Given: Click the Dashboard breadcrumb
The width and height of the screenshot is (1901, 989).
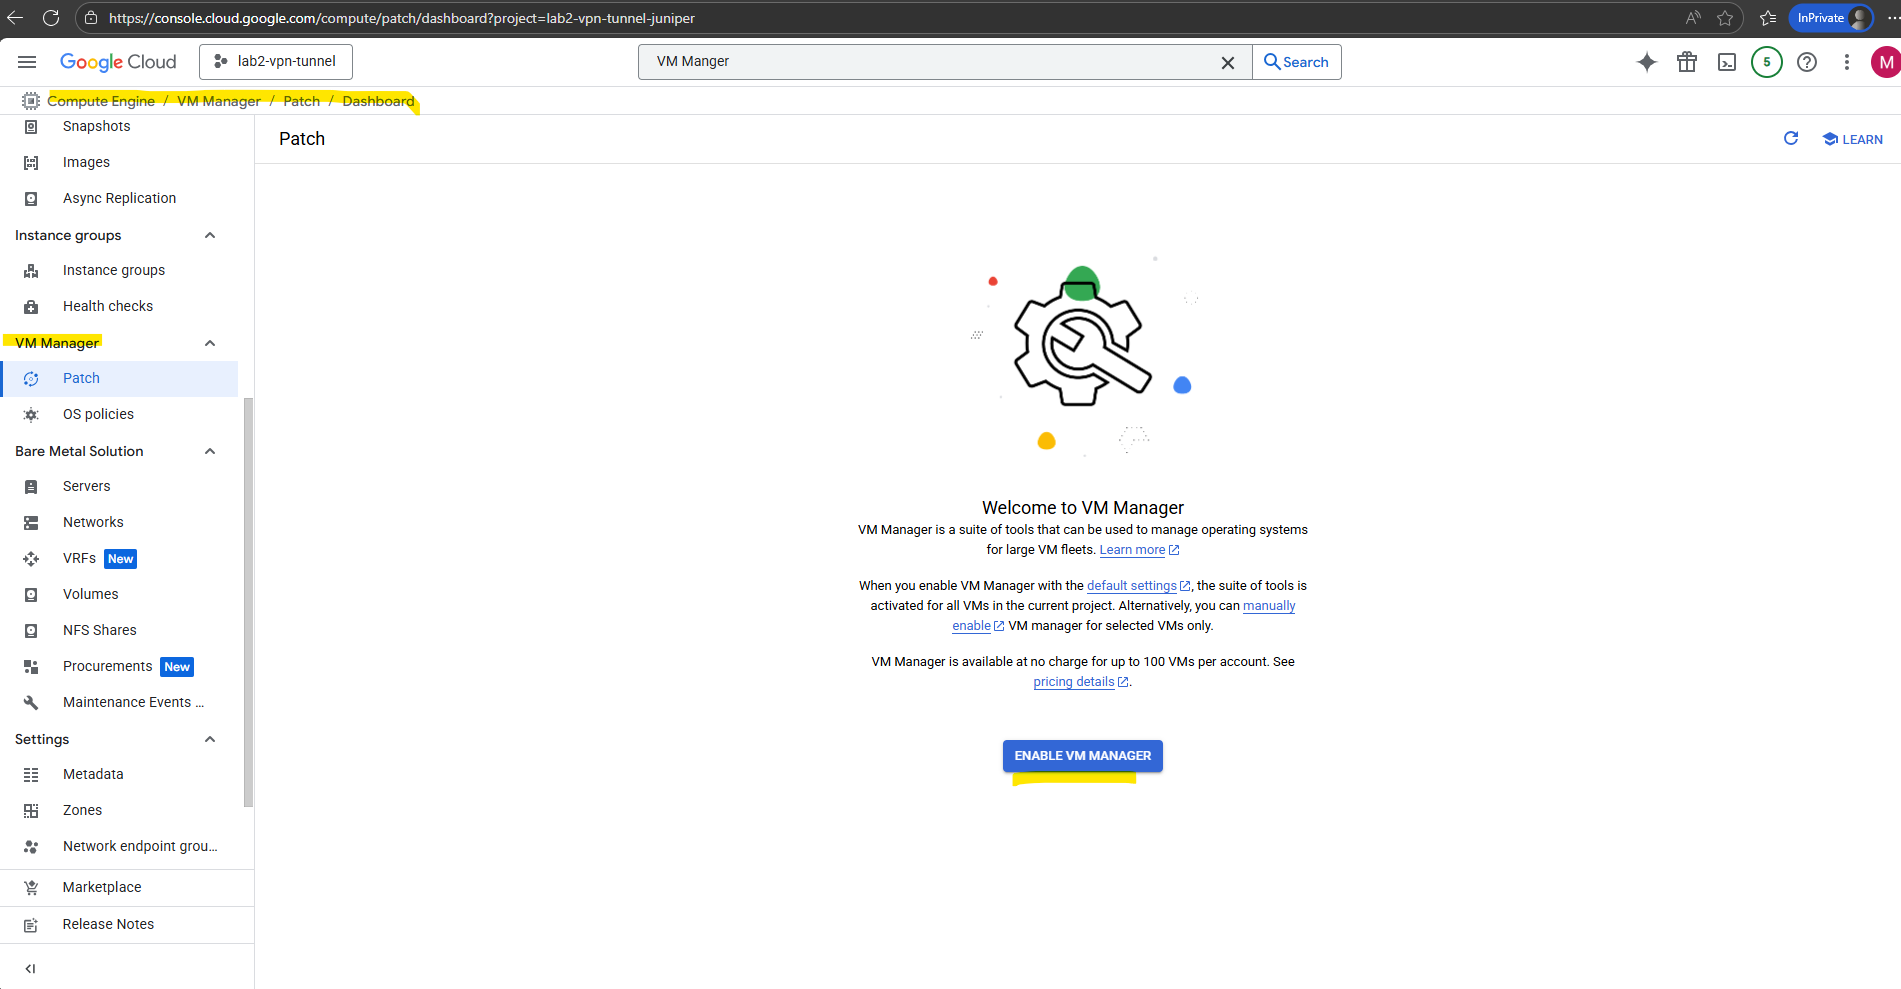Looking at the screenshot, I should tap(378, 101).
